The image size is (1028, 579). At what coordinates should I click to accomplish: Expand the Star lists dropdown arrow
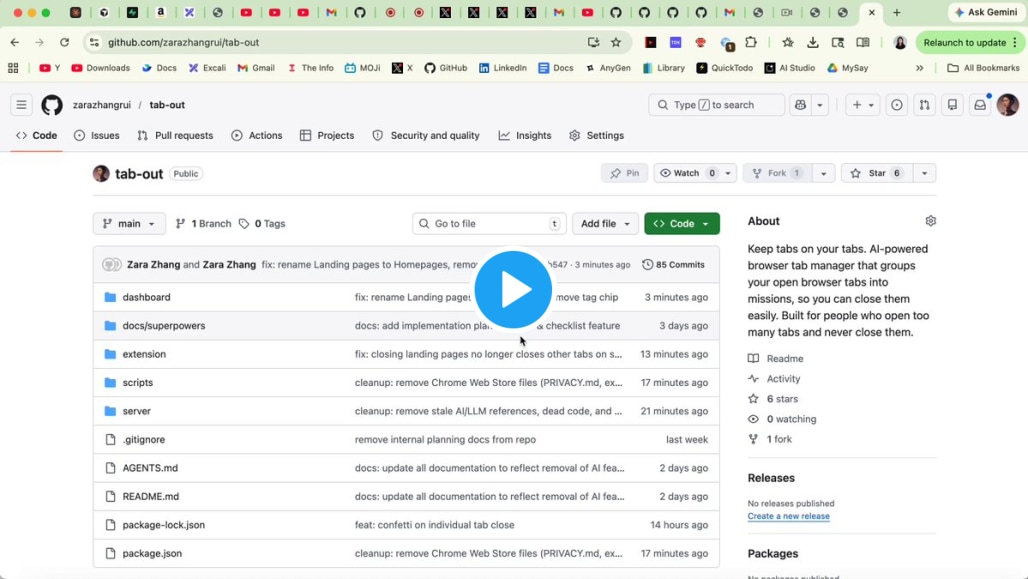(924, 173)
